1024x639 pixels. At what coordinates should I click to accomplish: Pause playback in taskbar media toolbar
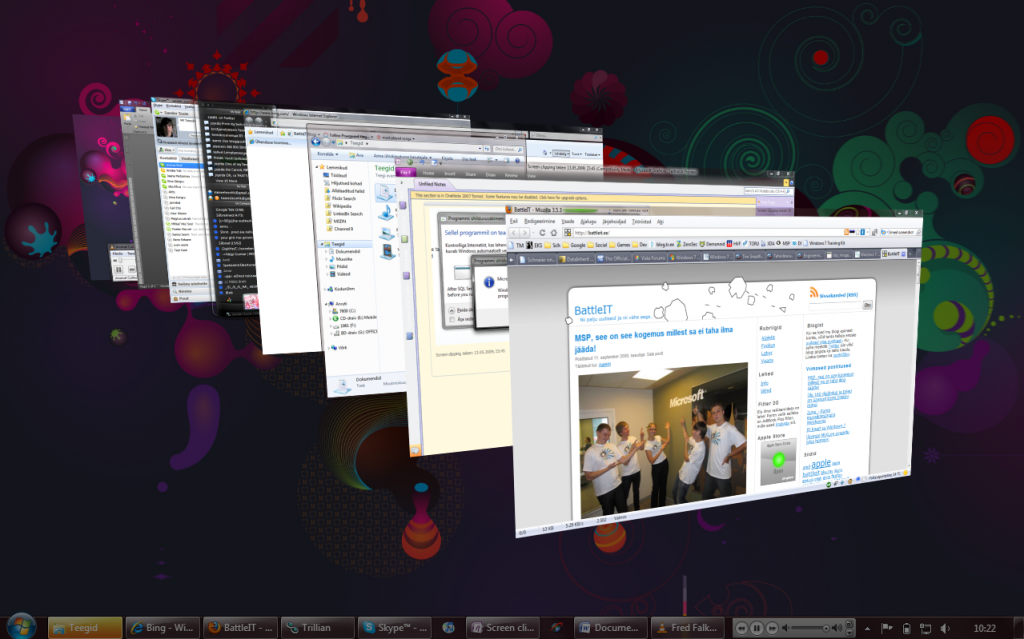[x=756, y=628]
